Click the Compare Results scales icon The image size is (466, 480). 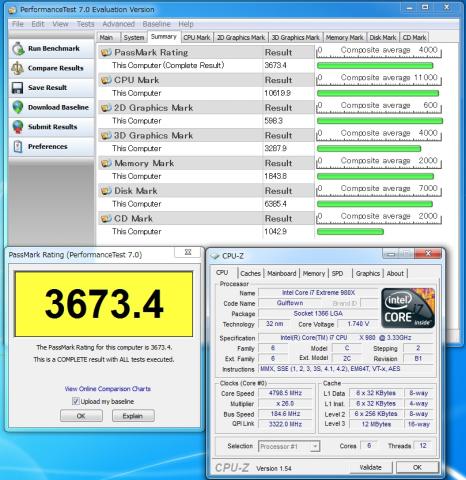coord(17,68)
